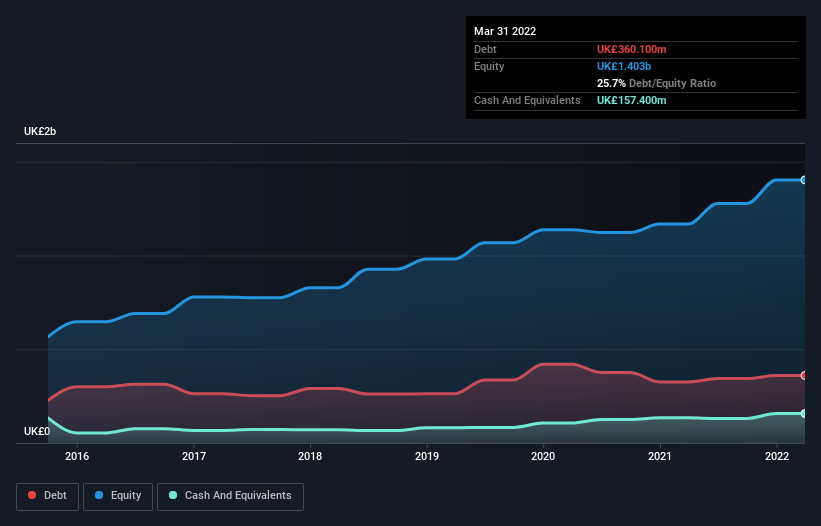Click the Debt row label in tooltip
This screenshot has width=821, height=526.
[485, 49]
